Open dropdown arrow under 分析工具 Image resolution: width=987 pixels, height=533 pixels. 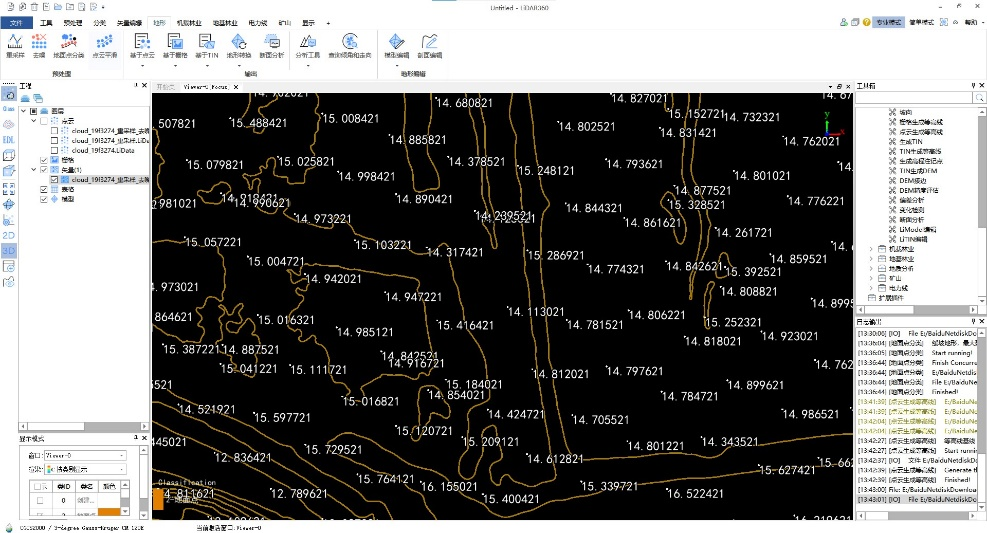coord(308,65)
